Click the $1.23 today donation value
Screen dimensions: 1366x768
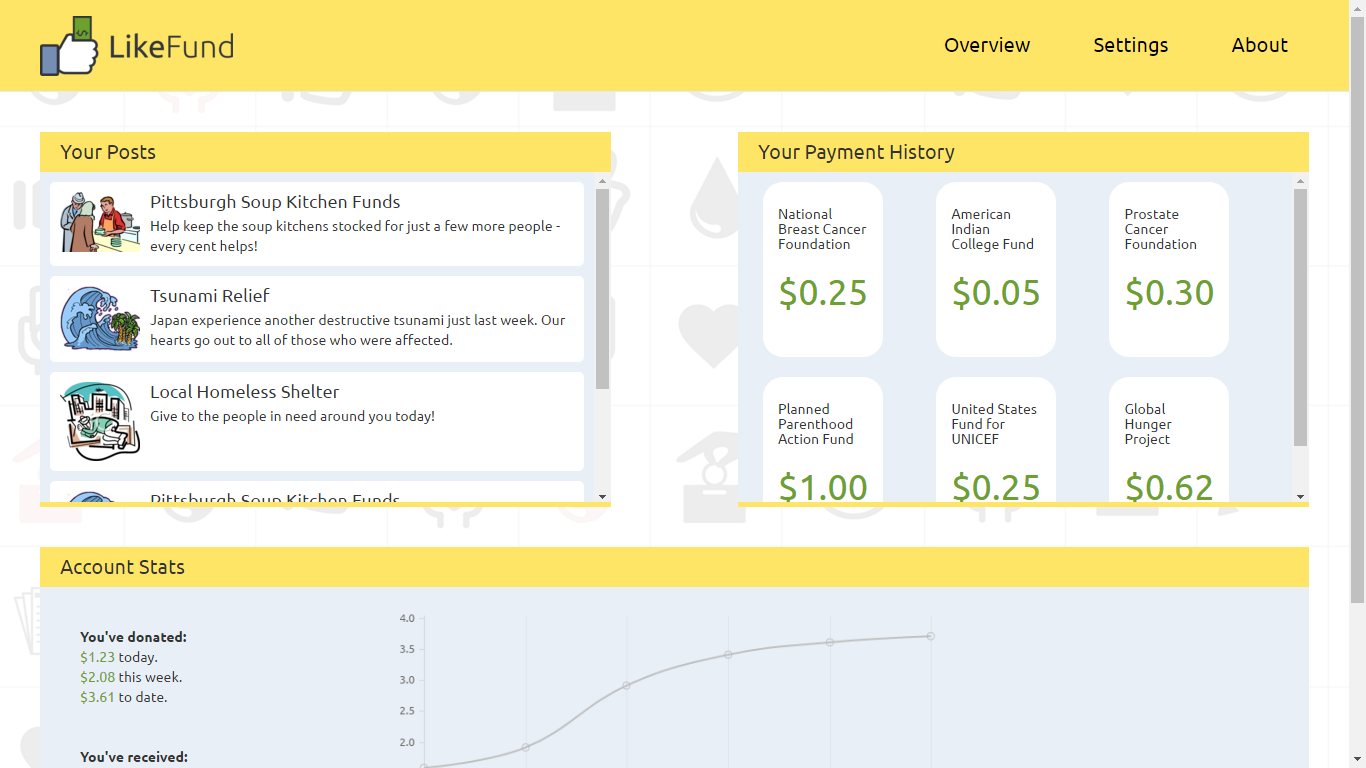[97, 657]
